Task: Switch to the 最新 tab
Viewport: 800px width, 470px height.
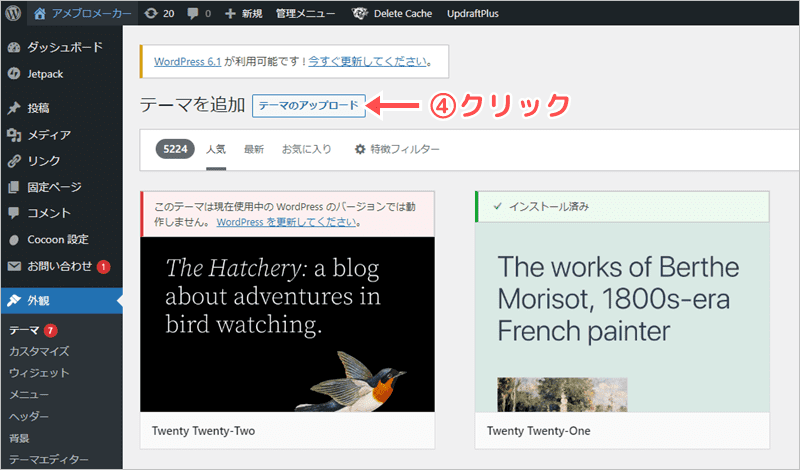Action: (254, 149)
